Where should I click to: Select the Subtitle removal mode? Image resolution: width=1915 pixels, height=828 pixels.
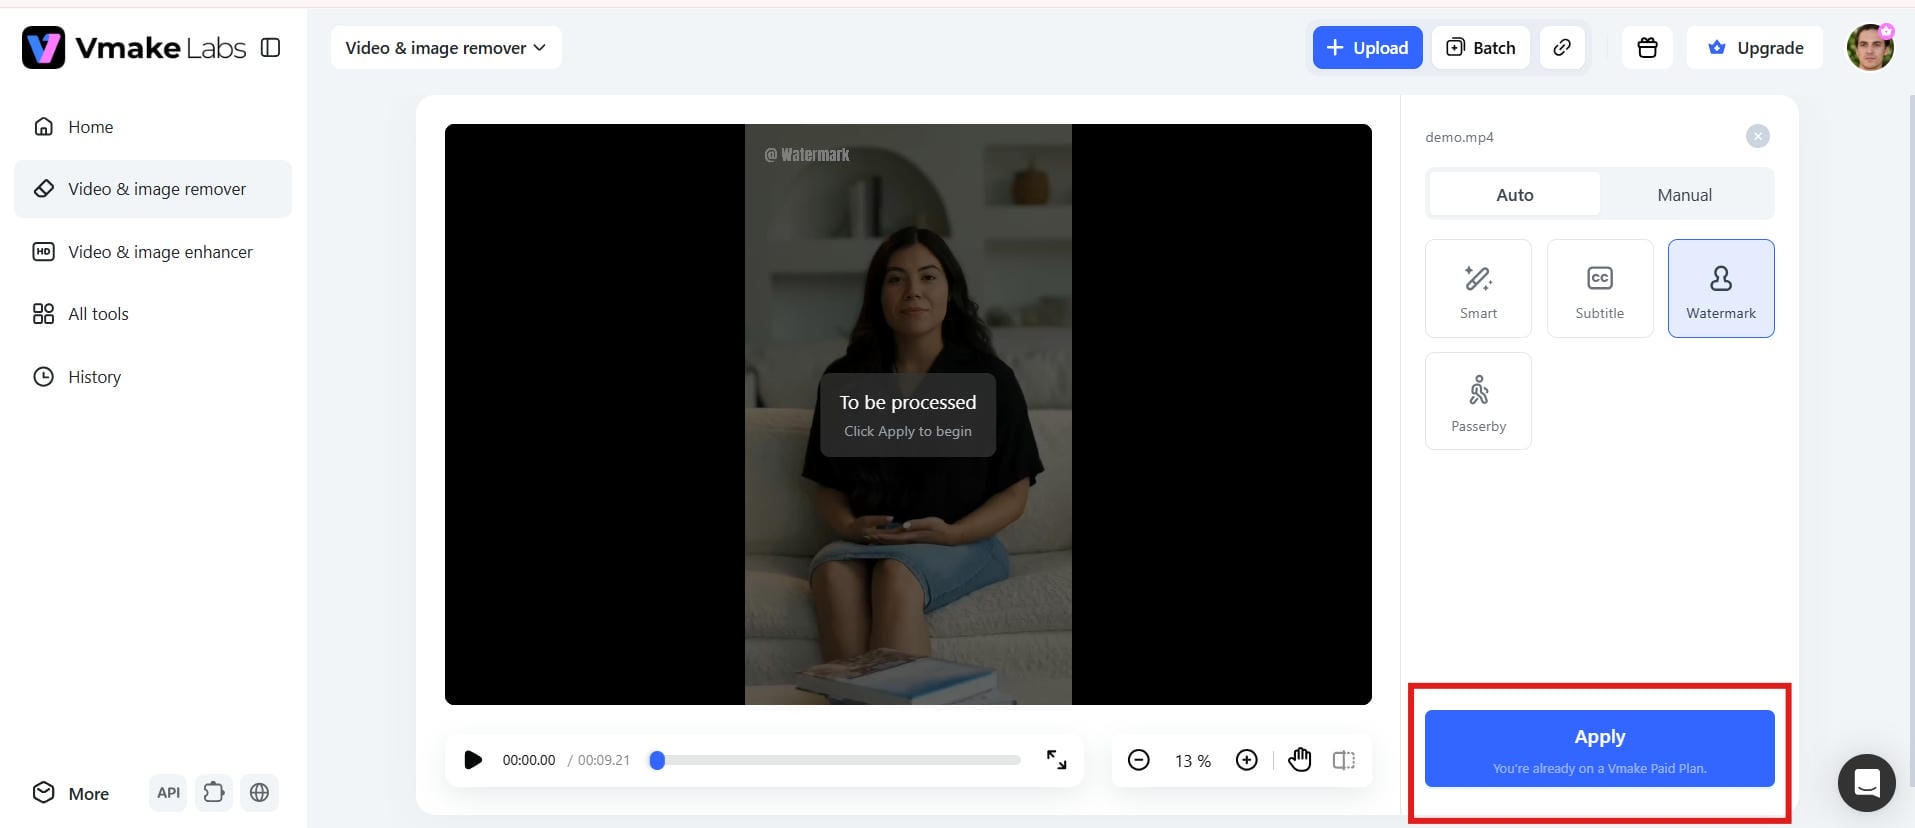click(x=1600, y=288)
